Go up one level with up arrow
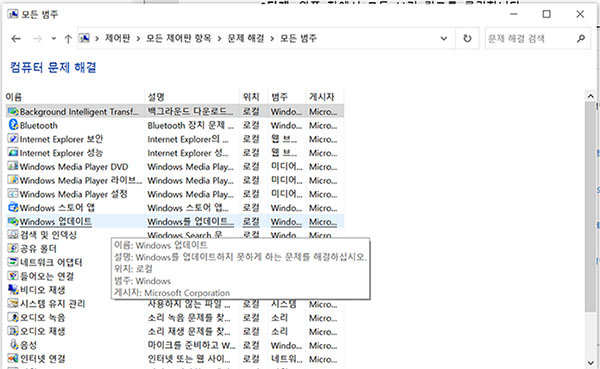 pyautogui.click(x=68, y=39)
